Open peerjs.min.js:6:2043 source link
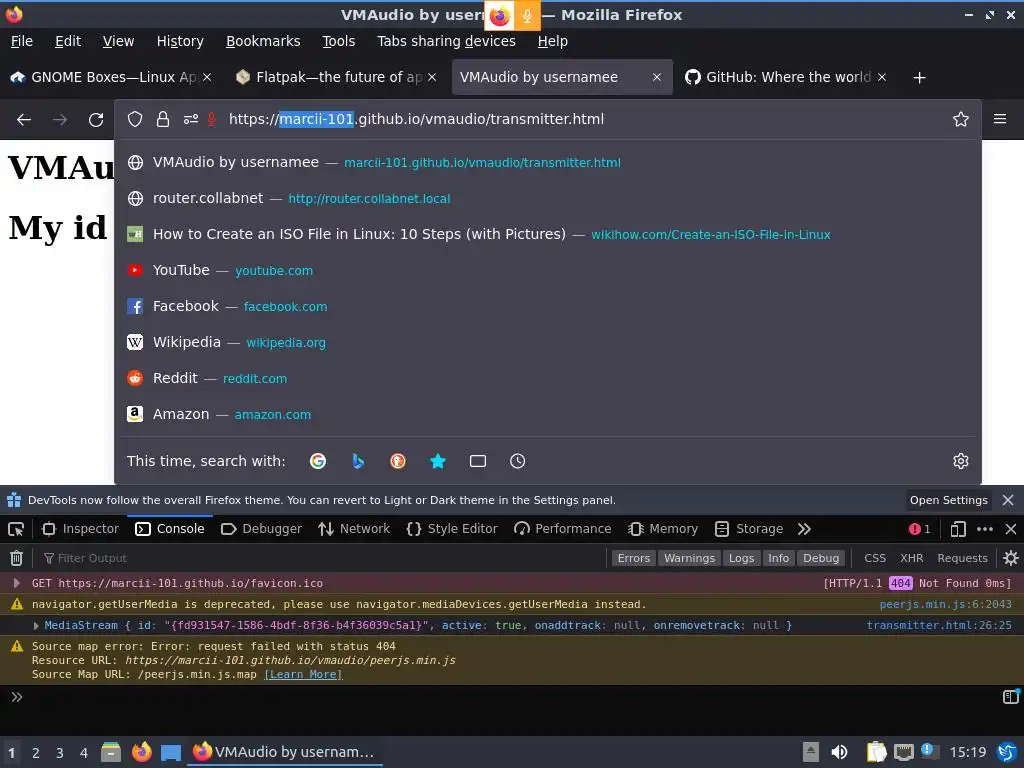This screenshot has height=768, width=1024. [945, 605]
